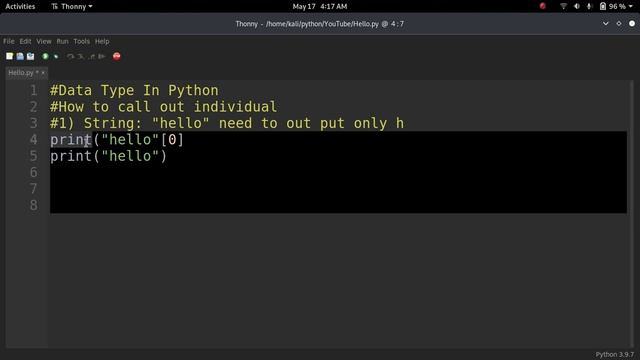The width and height of the screenshot is (640, 360).
Task: Click the microphone icon in system tray
Action: [589, 7]
